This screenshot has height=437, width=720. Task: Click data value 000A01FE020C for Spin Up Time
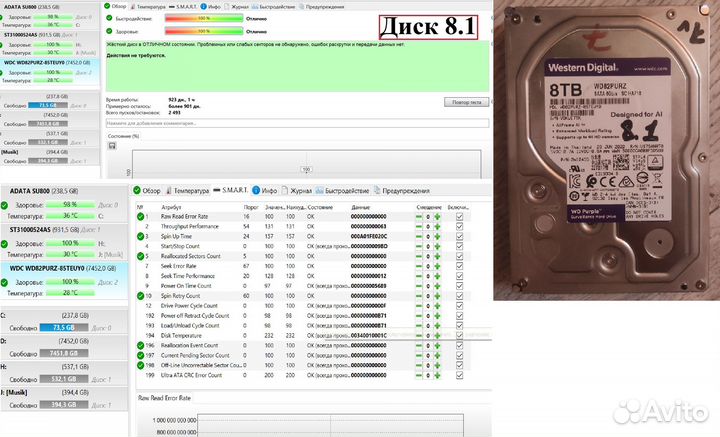pos(369,237)
